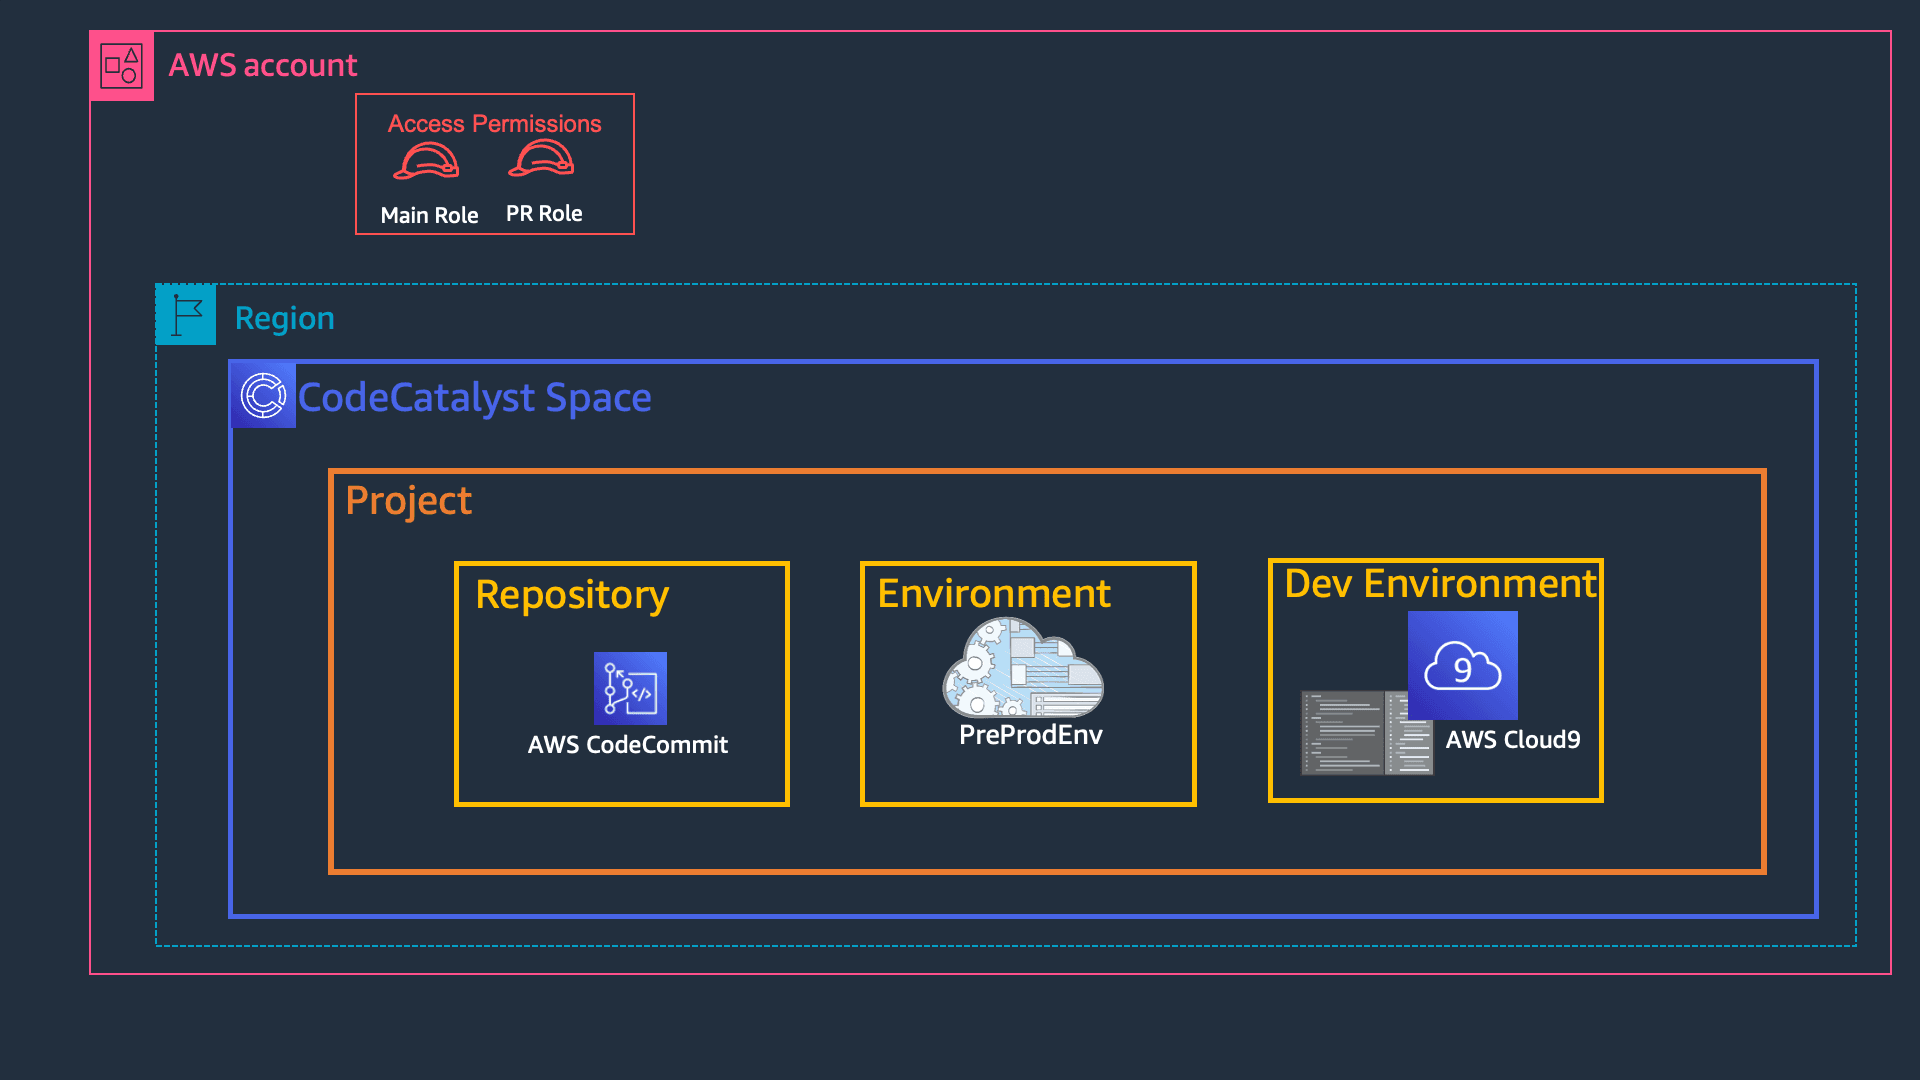The width and height of the screenshot is (1920, 1080).
Task: Select the Main Role hard hat icon
Action: (x=427, y=161)
